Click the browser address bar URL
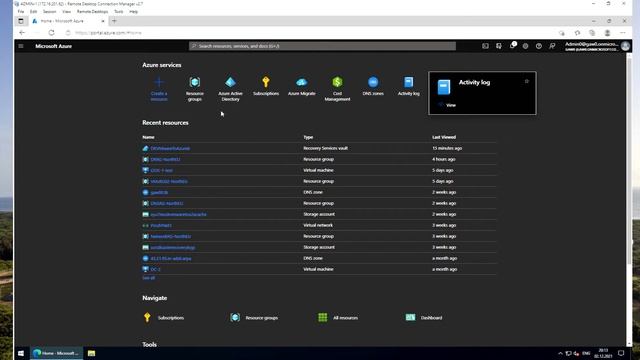640x360 pixels. pos(108,33)
